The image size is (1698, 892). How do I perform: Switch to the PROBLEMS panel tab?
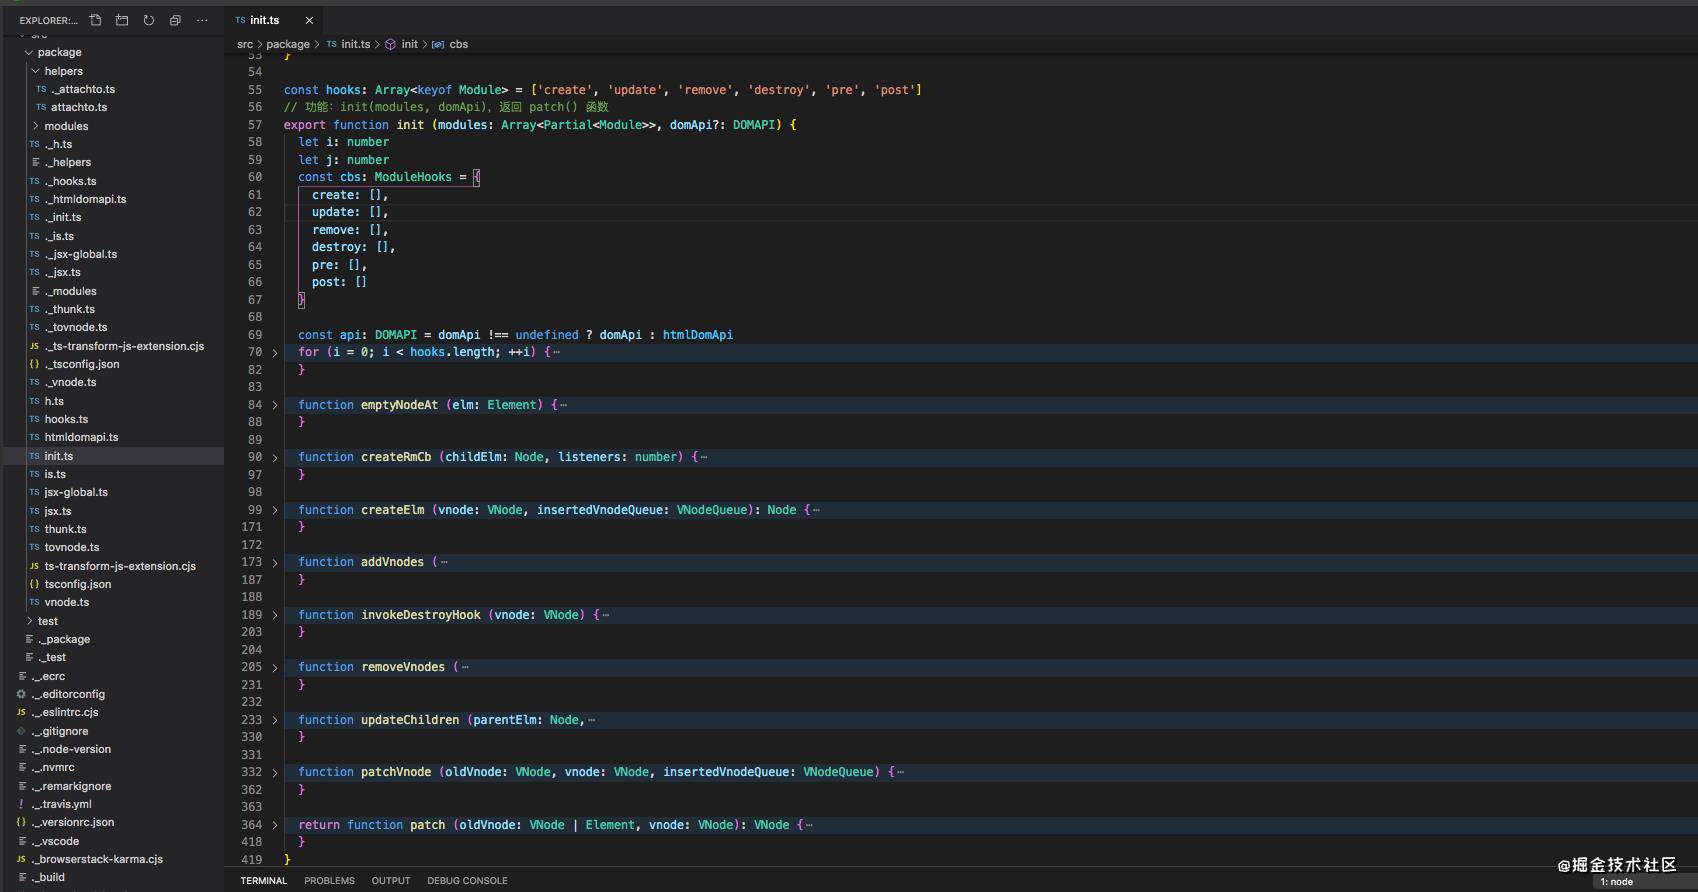click(x=329, y=881)
